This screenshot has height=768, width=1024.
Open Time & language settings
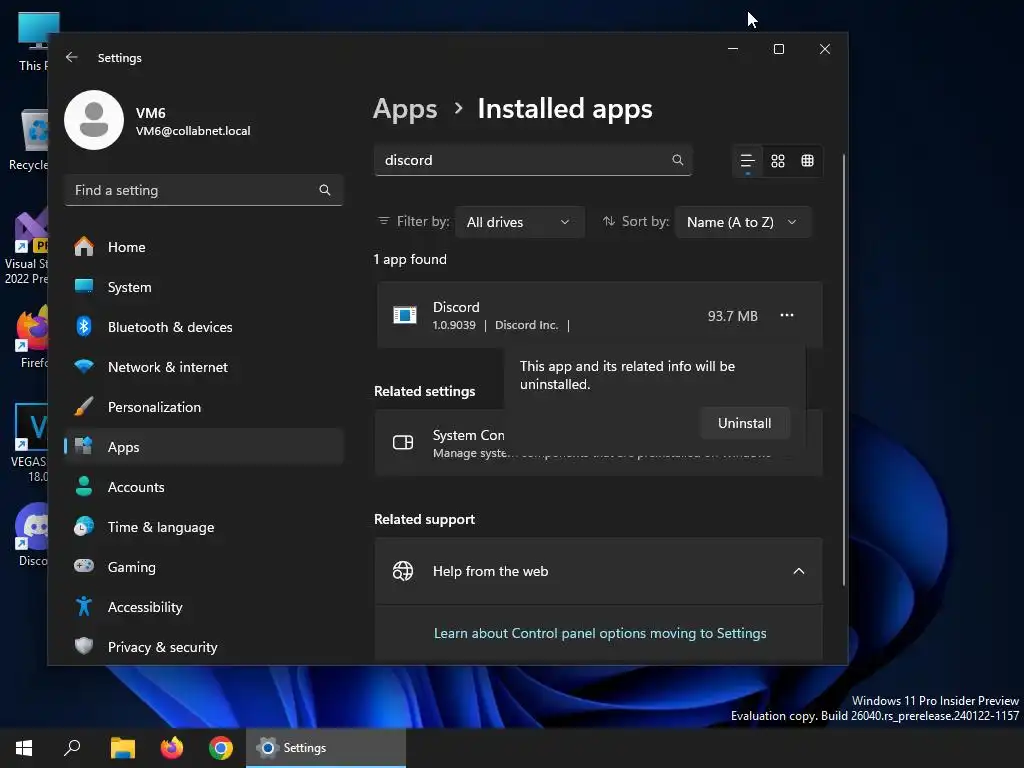pos(204,527)
